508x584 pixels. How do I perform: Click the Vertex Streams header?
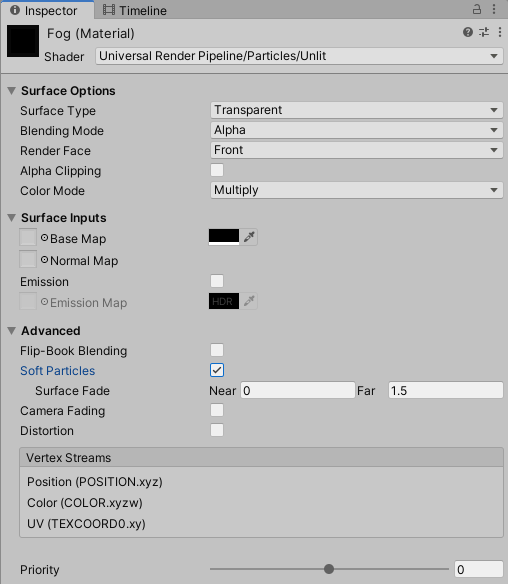[261, 457]
